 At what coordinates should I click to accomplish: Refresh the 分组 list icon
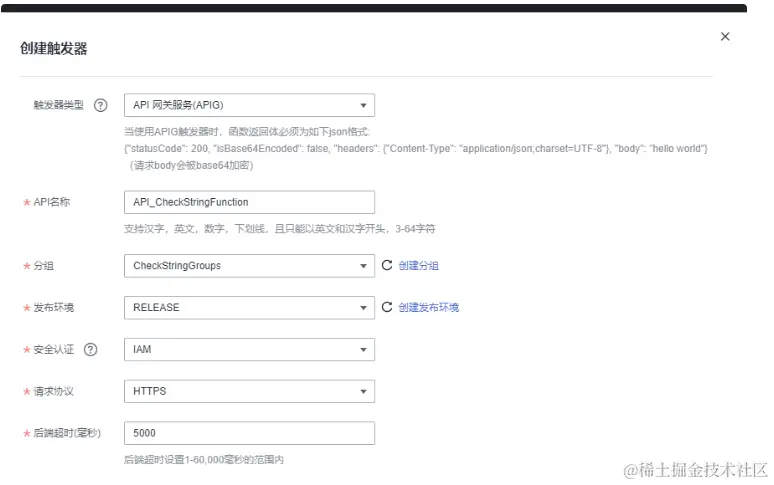(387, 265)
